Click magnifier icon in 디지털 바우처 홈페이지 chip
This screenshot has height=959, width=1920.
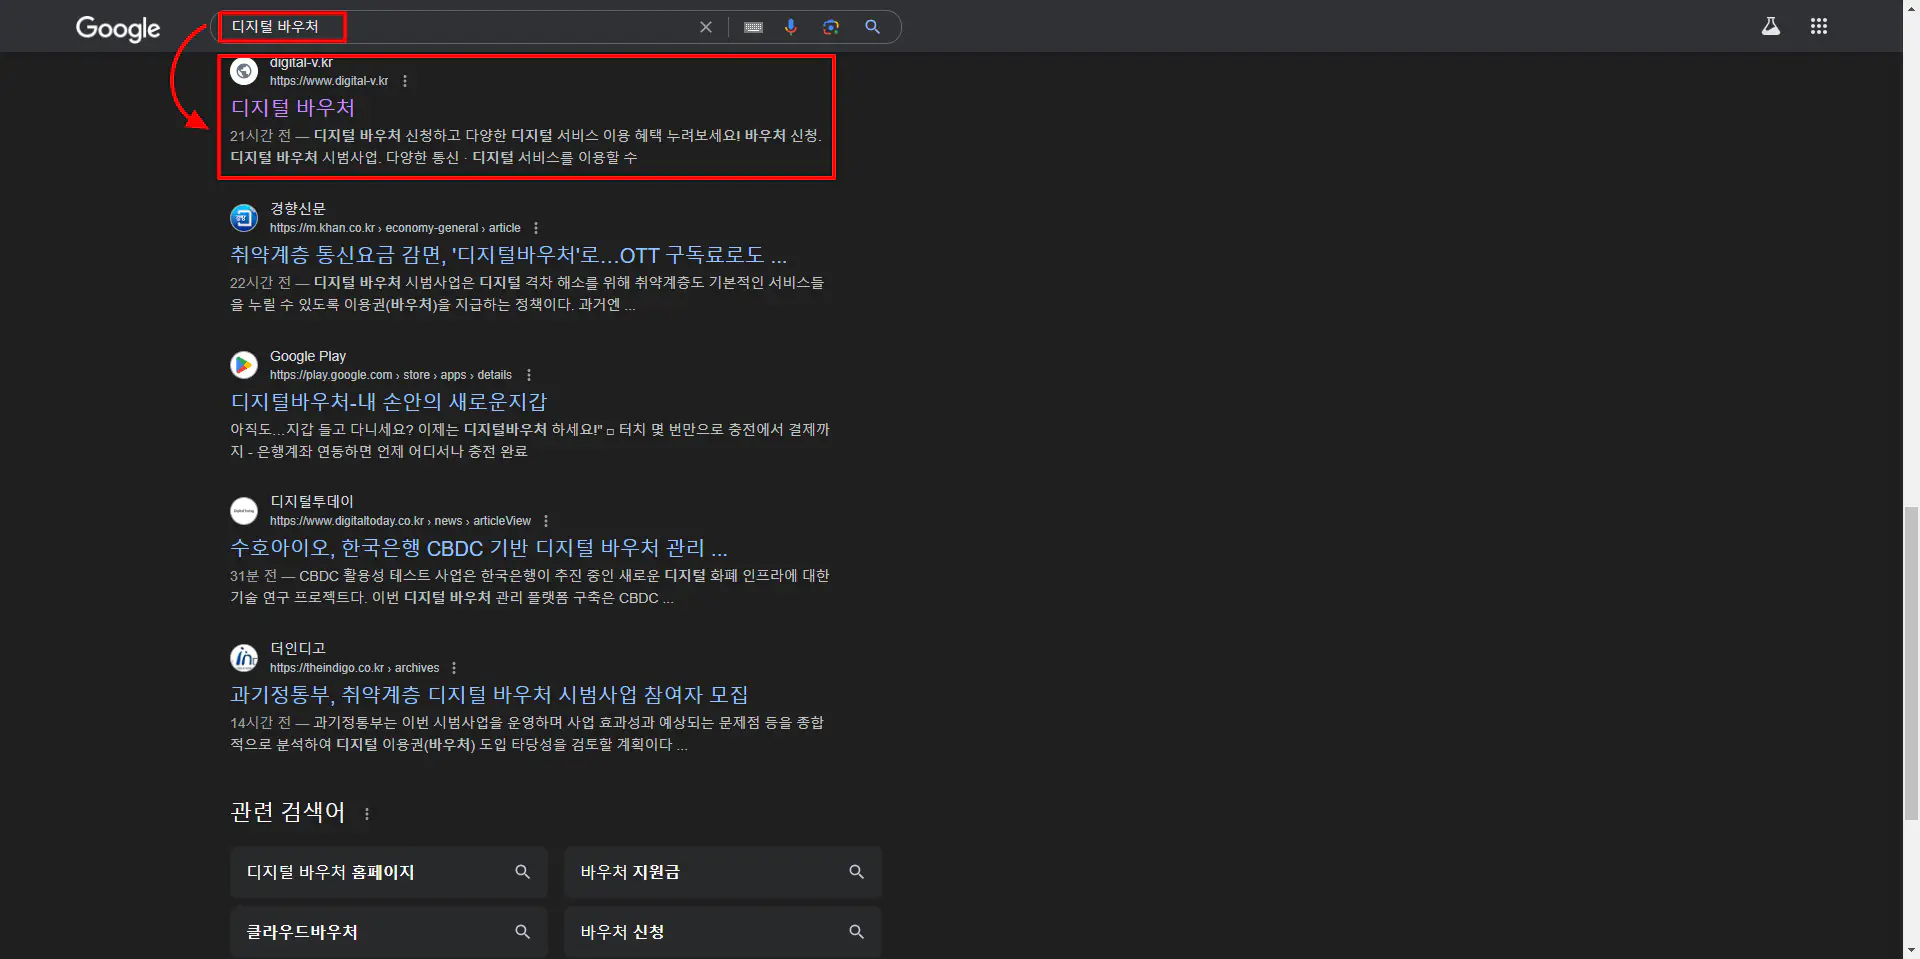point(523,872)
